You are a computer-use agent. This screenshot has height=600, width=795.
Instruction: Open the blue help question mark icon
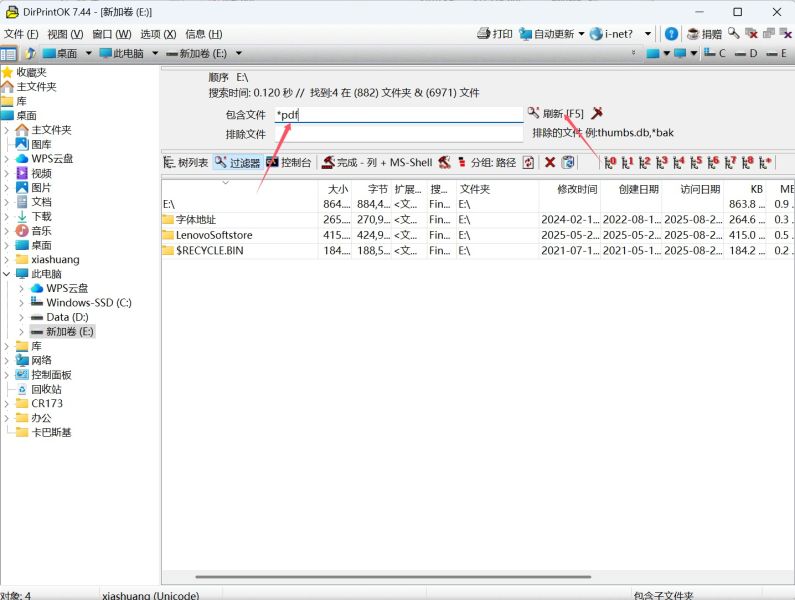(671, 34)
